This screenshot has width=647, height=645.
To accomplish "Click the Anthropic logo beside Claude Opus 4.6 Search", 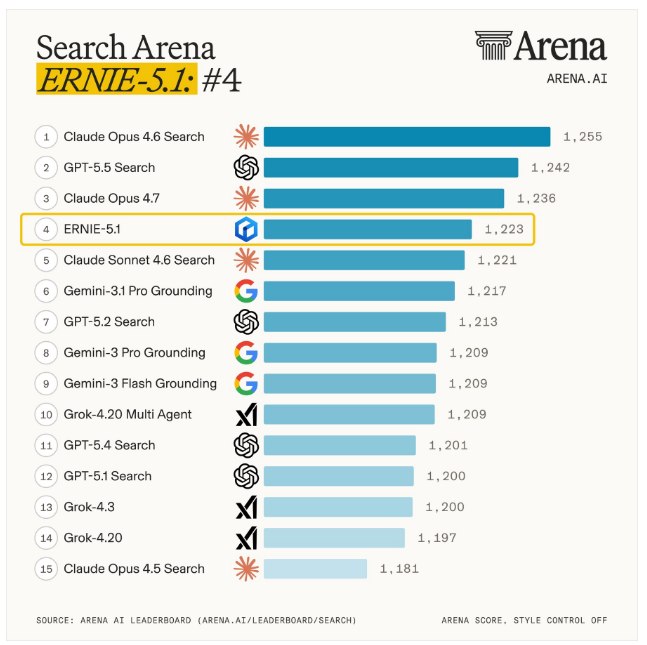I will [x=246, y=137].
